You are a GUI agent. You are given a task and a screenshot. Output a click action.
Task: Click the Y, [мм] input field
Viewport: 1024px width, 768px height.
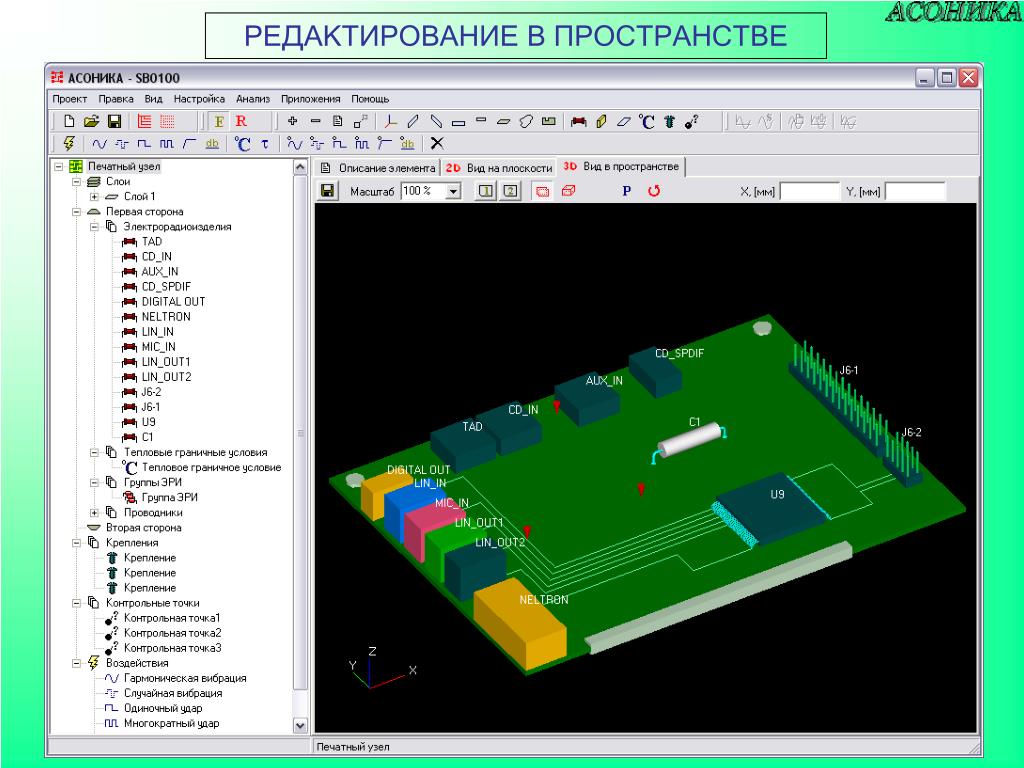pos(915,191)
